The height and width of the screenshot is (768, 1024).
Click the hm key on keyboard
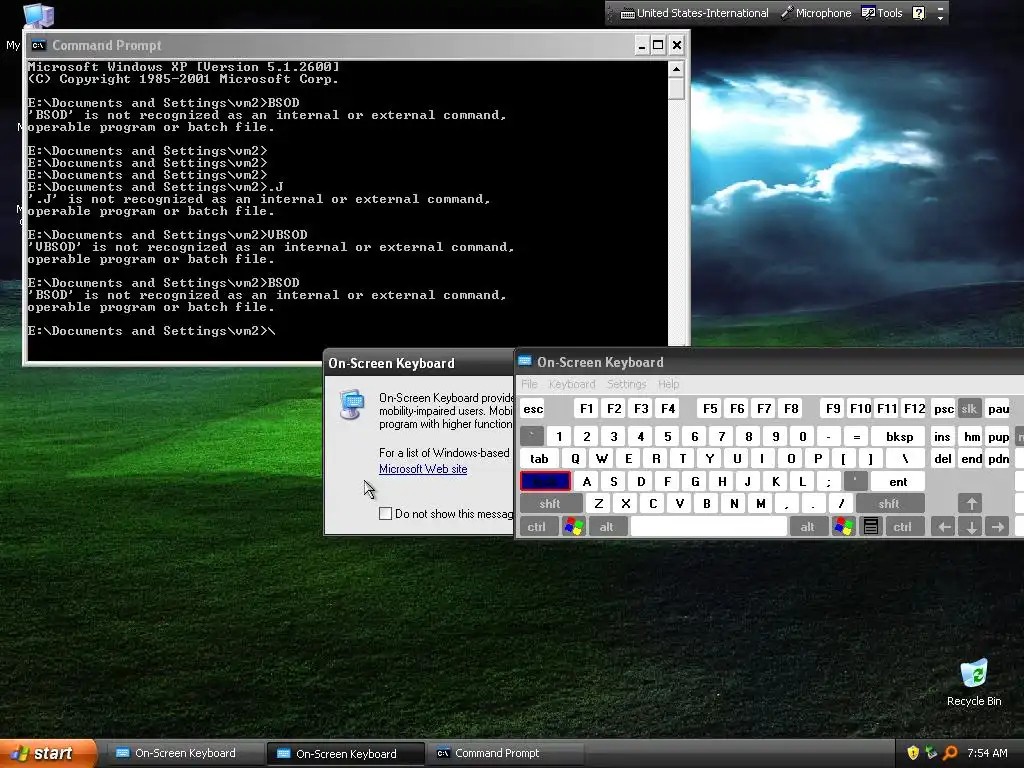coord(972,436)
